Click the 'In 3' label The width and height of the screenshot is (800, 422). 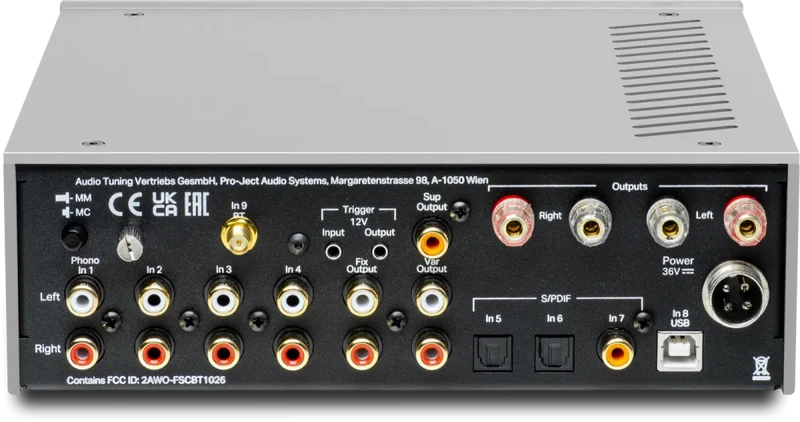click(223, 269)
